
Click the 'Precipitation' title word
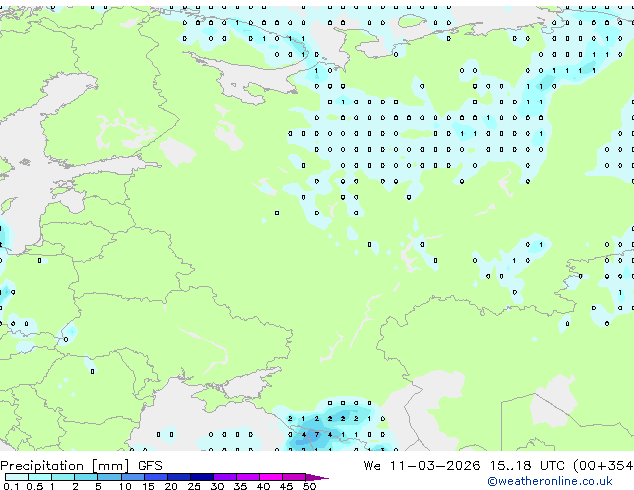pyautogui.click(x=42, y=466)
